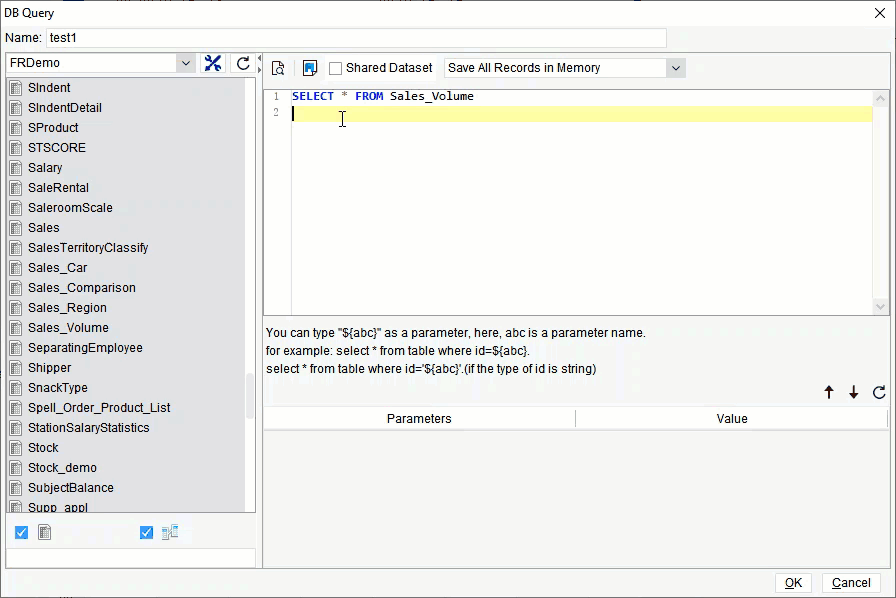Cancel the DB Query dialog
This screenshot has width=896, height=598.
851,582
